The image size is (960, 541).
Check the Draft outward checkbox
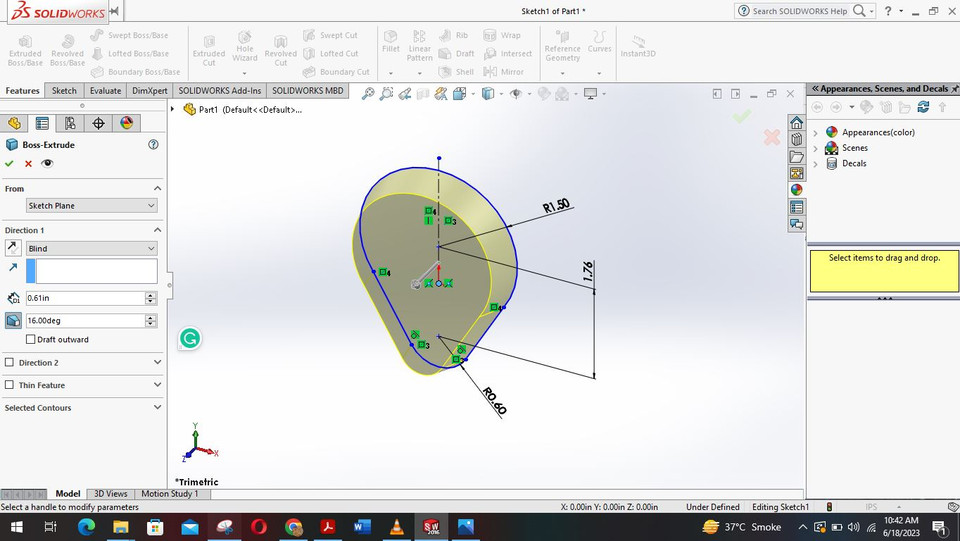click(31, 339)
